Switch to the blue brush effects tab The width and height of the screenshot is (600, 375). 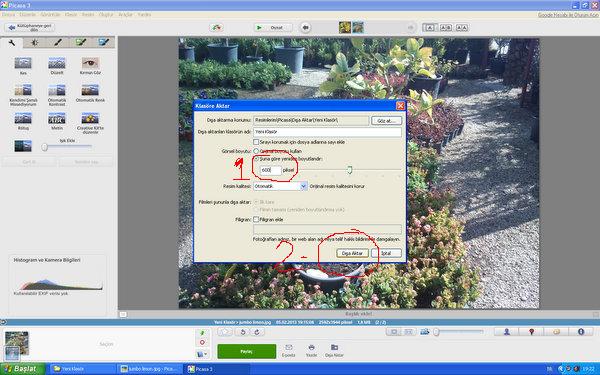click(103, 42)
